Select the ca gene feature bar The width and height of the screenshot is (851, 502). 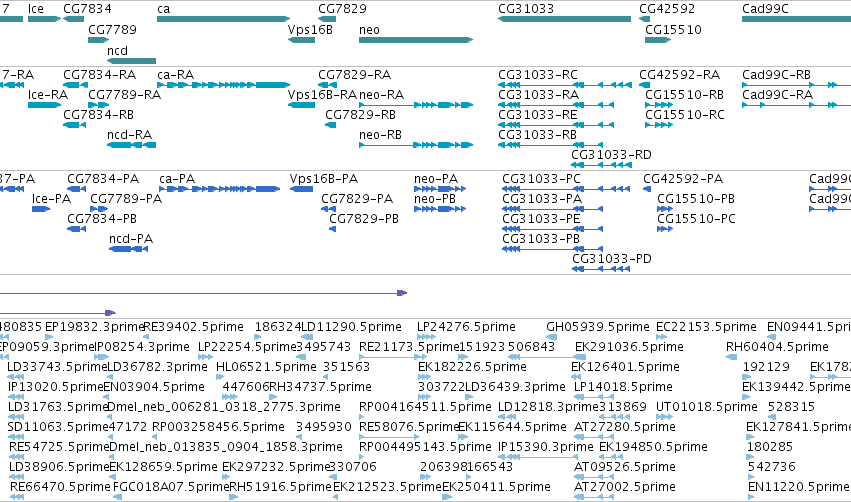[x=223, y=19]
